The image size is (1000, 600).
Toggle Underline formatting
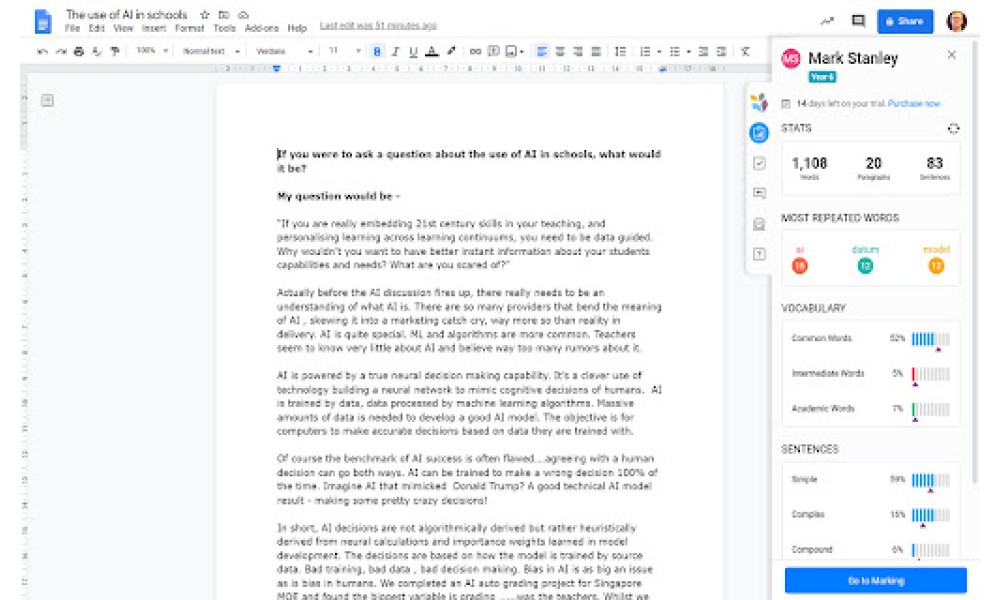tap(413, 51)
